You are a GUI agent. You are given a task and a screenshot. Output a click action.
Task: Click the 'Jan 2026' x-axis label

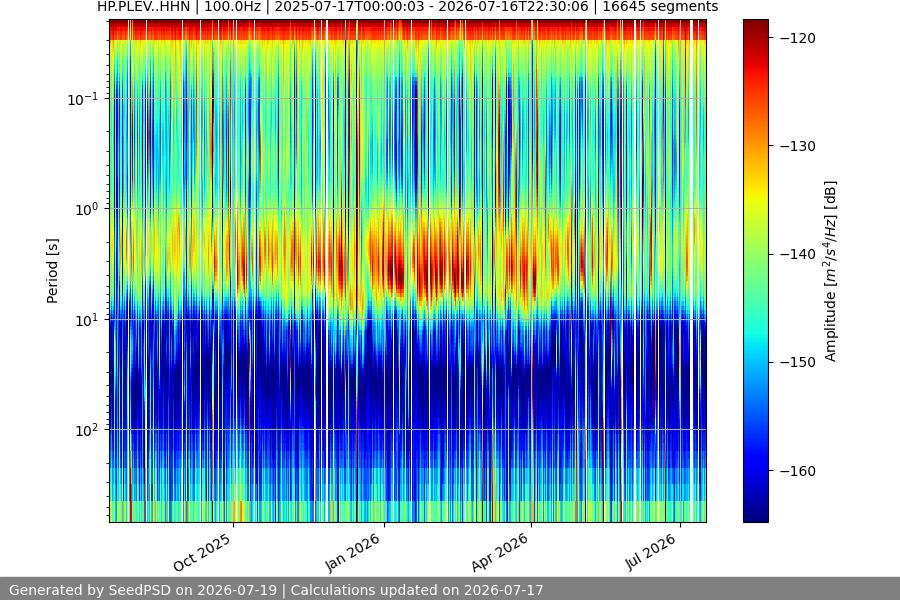[352, 552]
